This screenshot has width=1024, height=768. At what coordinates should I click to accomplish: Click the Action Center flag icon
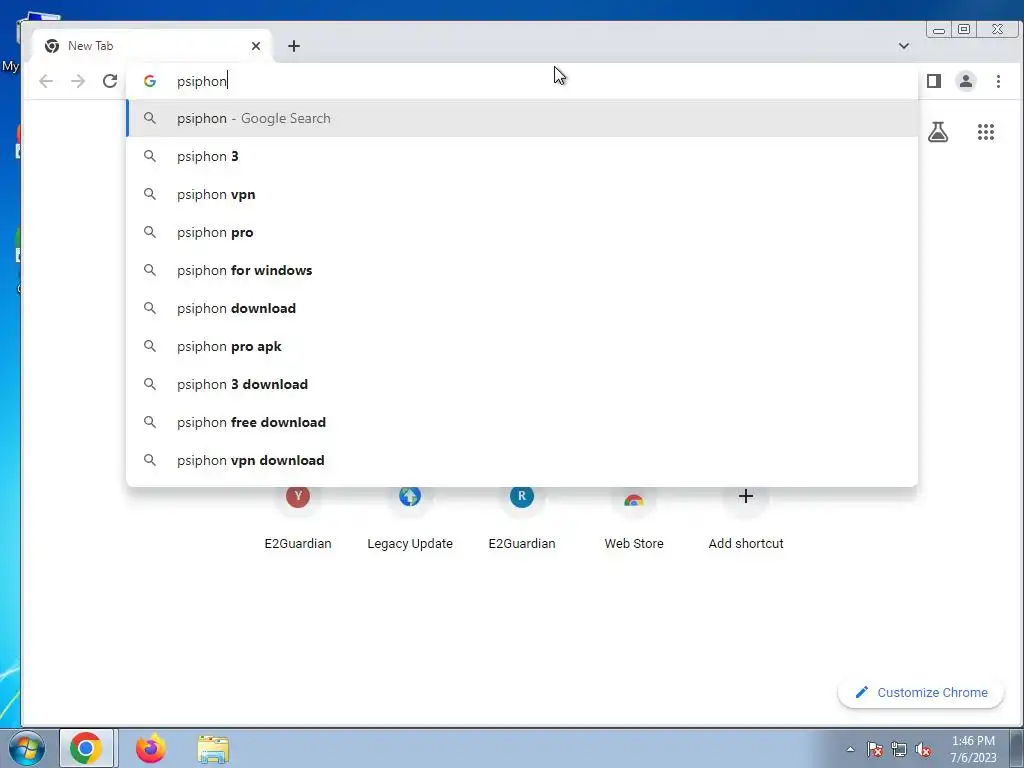874,749
